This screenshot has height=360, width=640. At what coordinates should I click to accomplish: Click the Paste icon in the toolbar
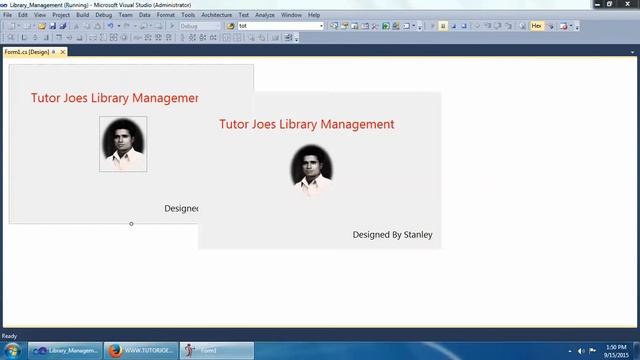pos(98,26)
